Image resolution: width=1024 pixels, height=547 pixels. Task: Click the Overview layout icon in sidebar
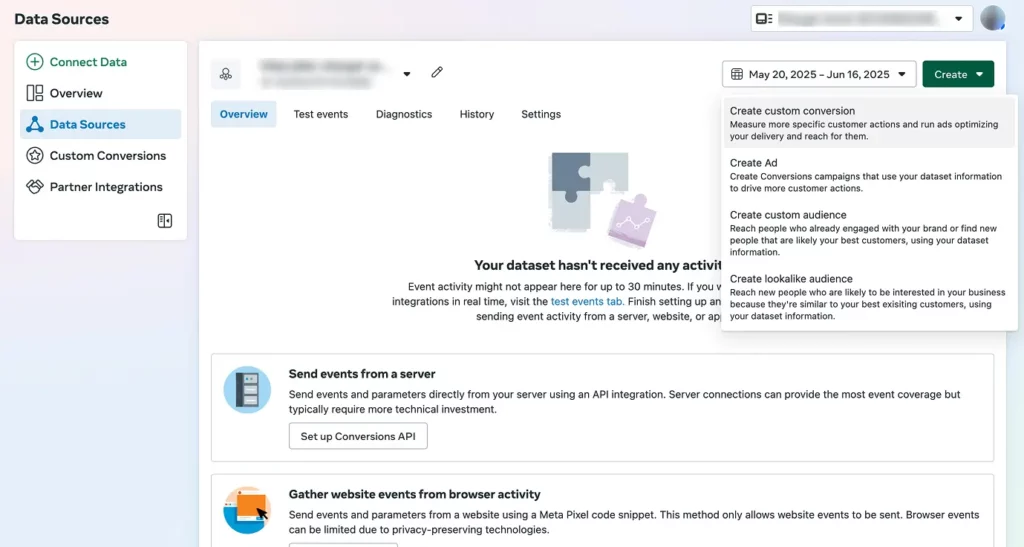35,93
